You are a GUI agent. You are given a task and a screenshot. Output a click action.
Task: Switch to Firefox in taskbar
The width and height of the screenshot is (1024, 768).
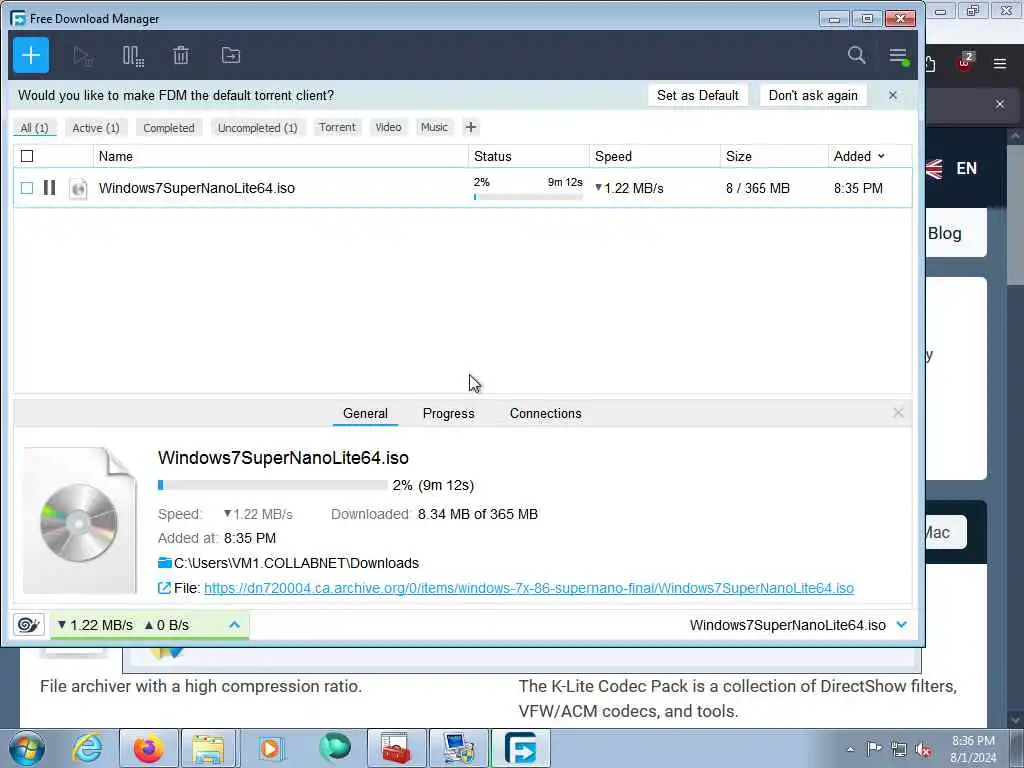pyautogui.click(x=148, y=748)
